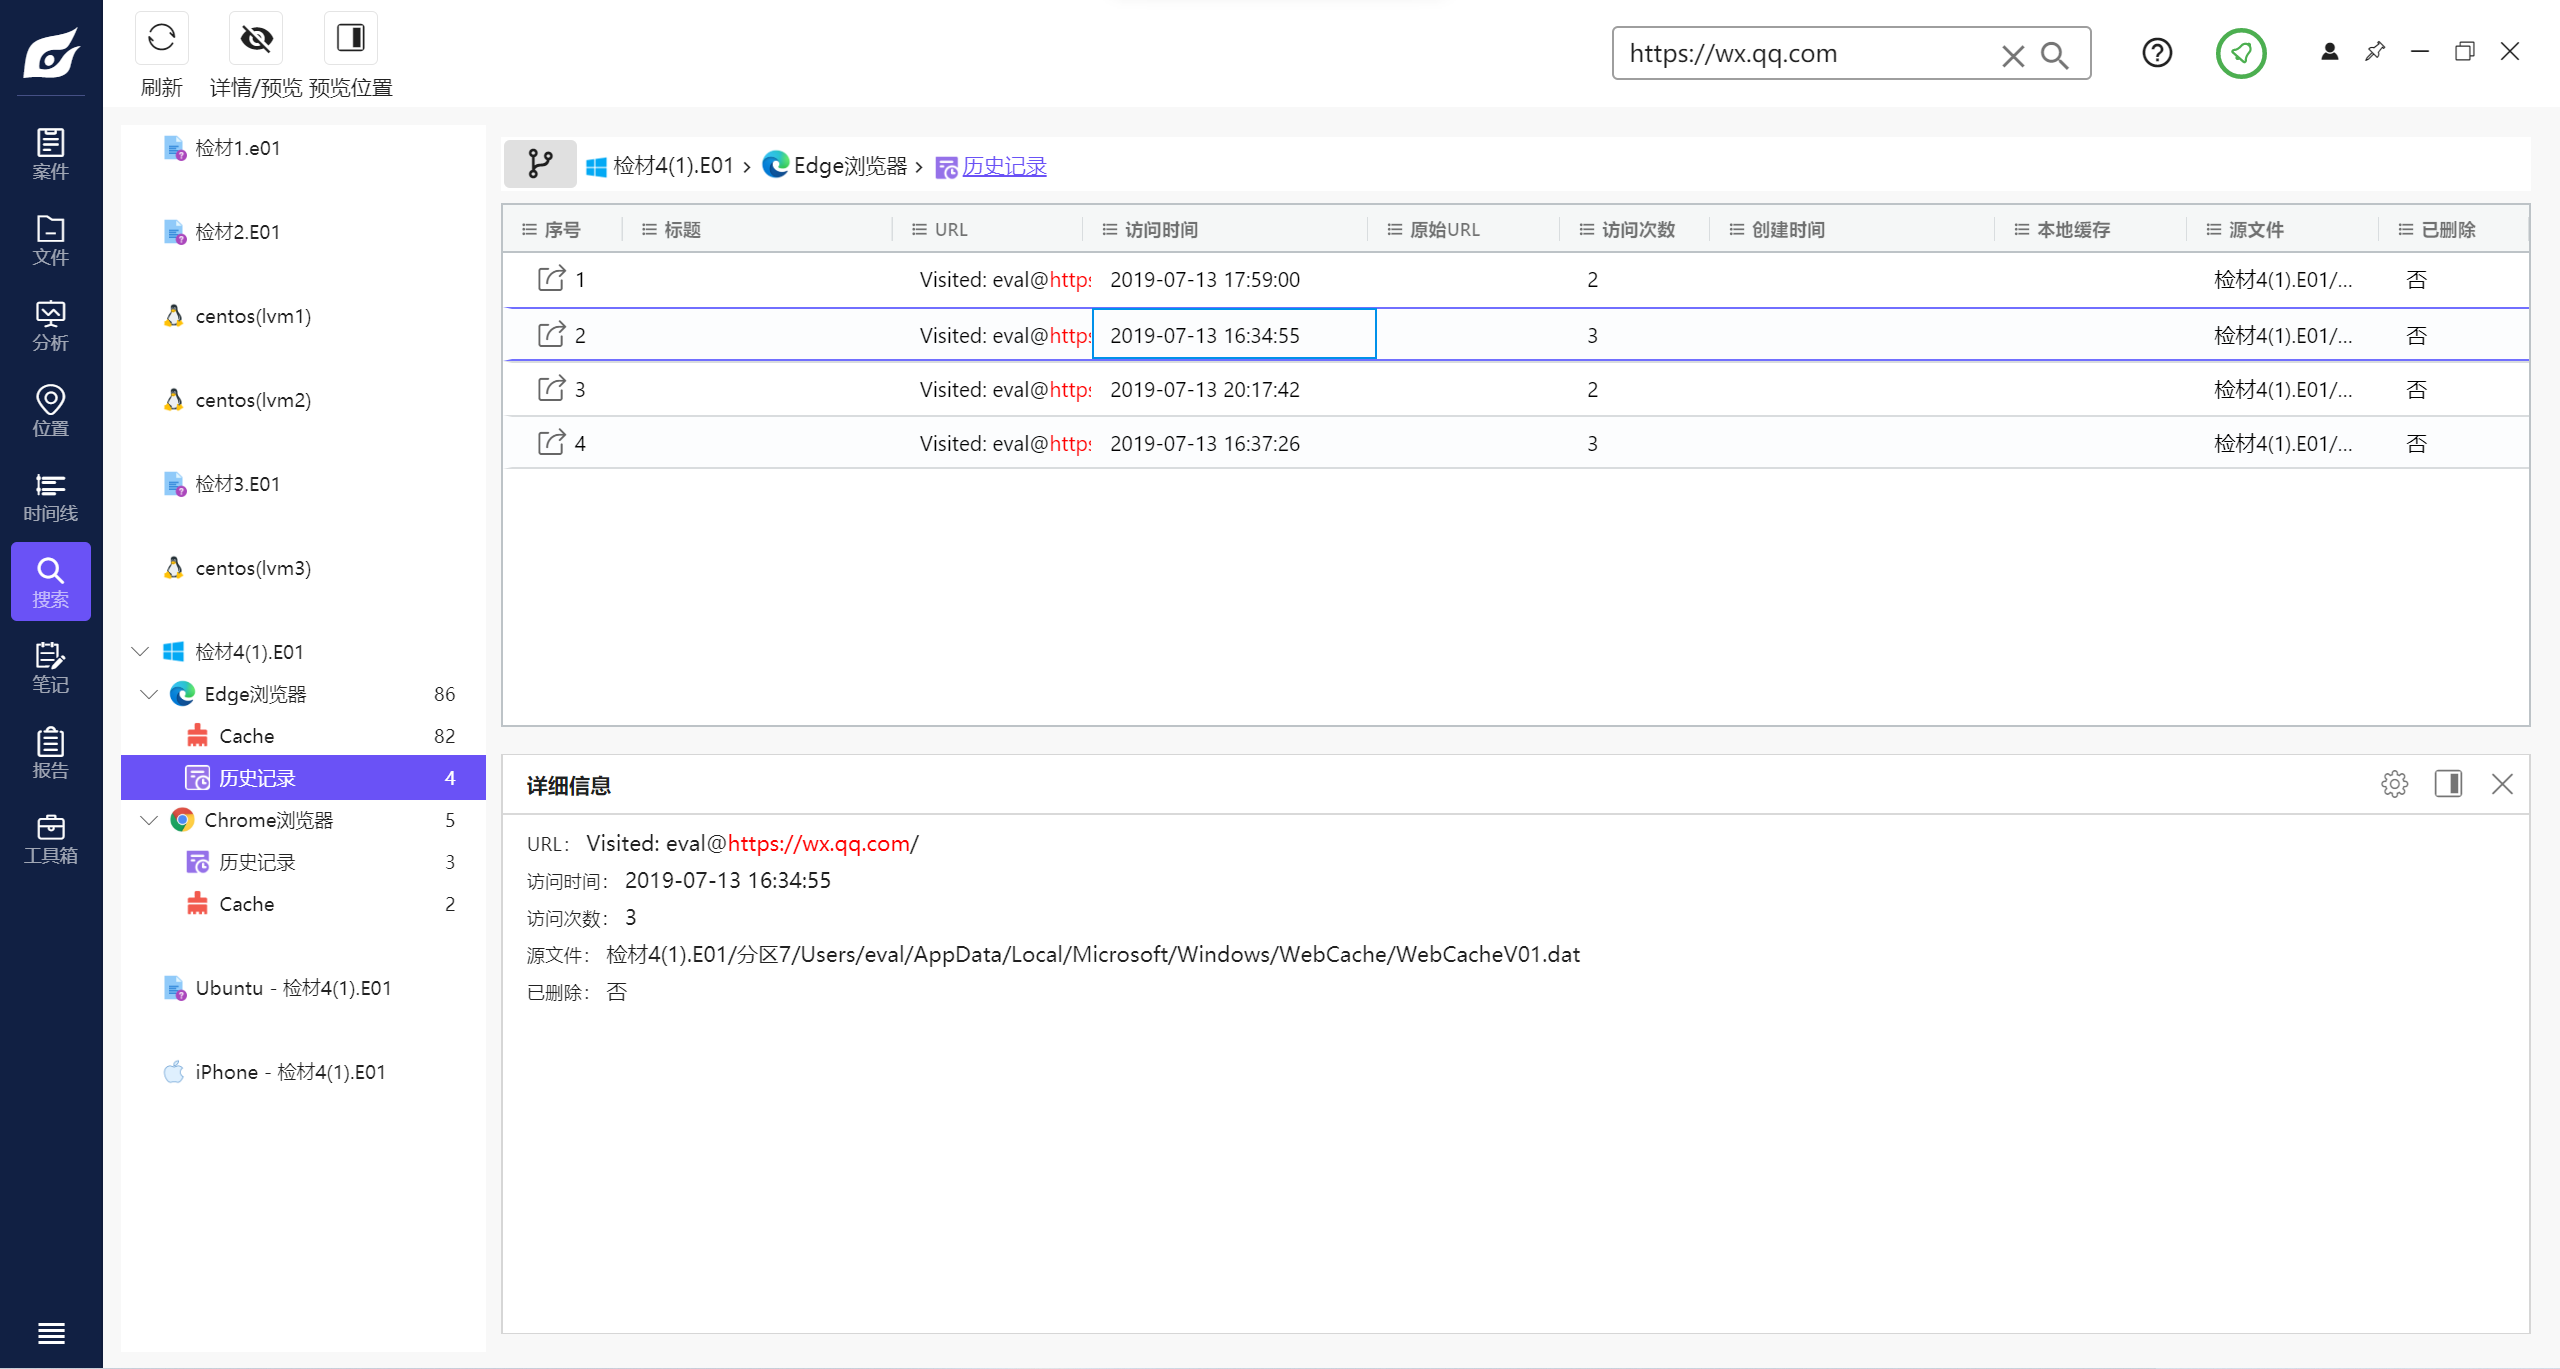Open the URL column menu

919,230
